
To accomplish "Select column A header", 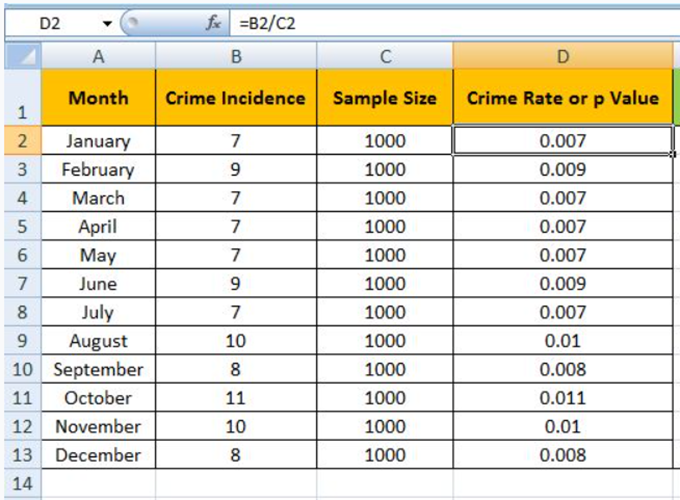I will point(98,57).
